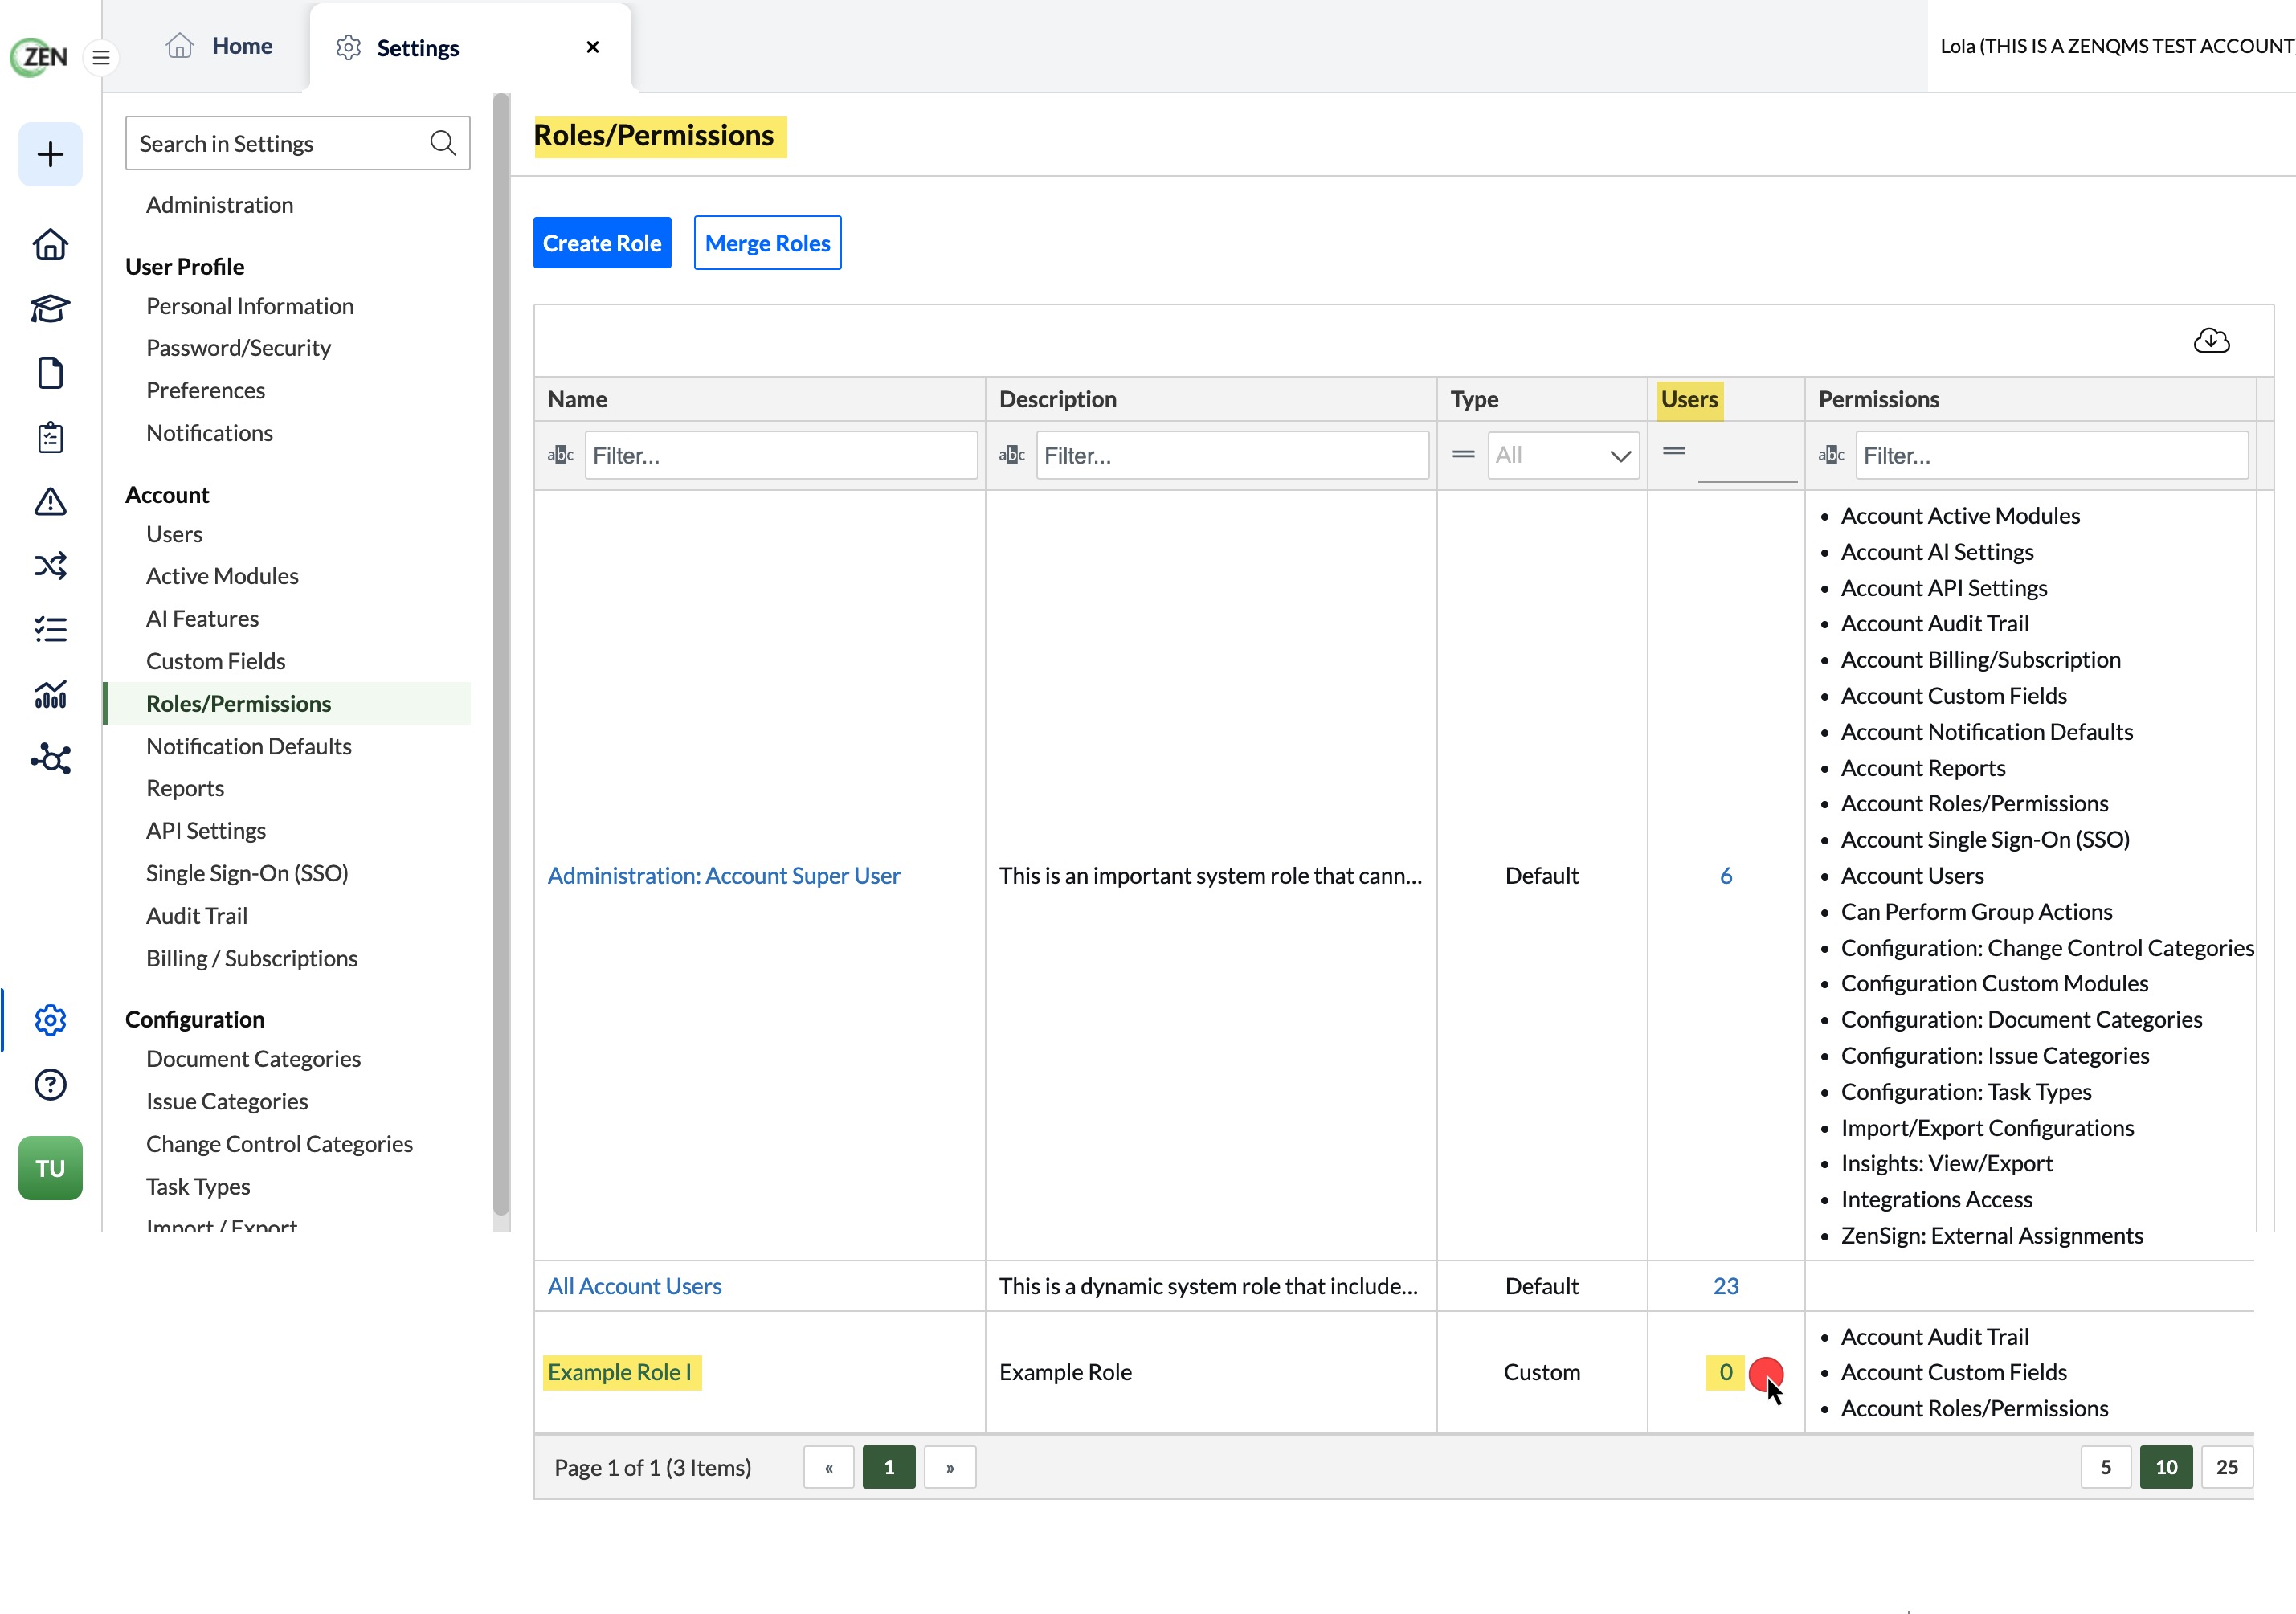Click the search magnifier icon in Settings
The height and width of the screenshot is (1614, 2296).
[443, 143]
